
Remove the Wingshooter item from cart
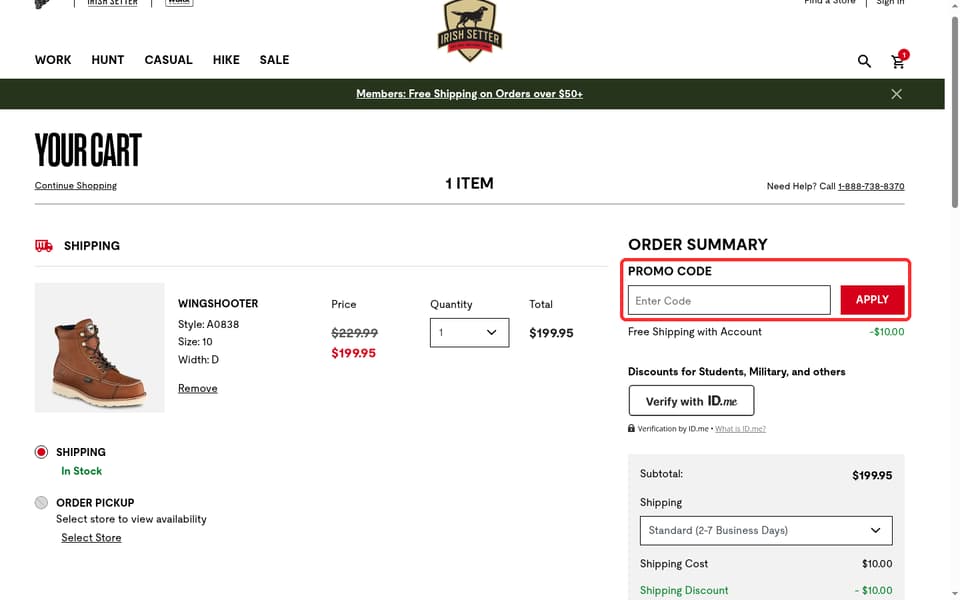coord(198,388)
